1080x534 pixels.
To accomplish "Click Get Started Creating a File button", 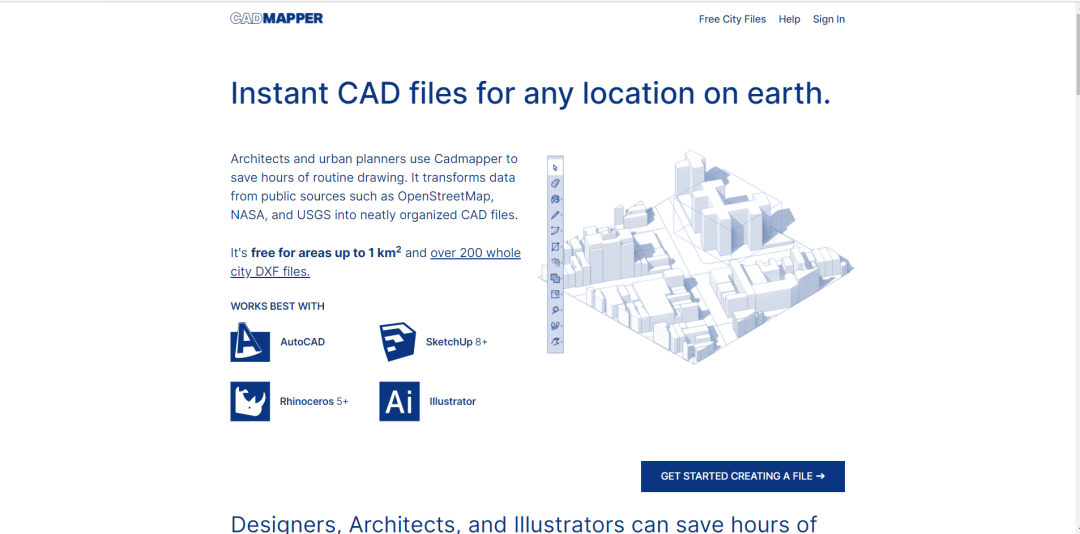I will click(742, 476).
